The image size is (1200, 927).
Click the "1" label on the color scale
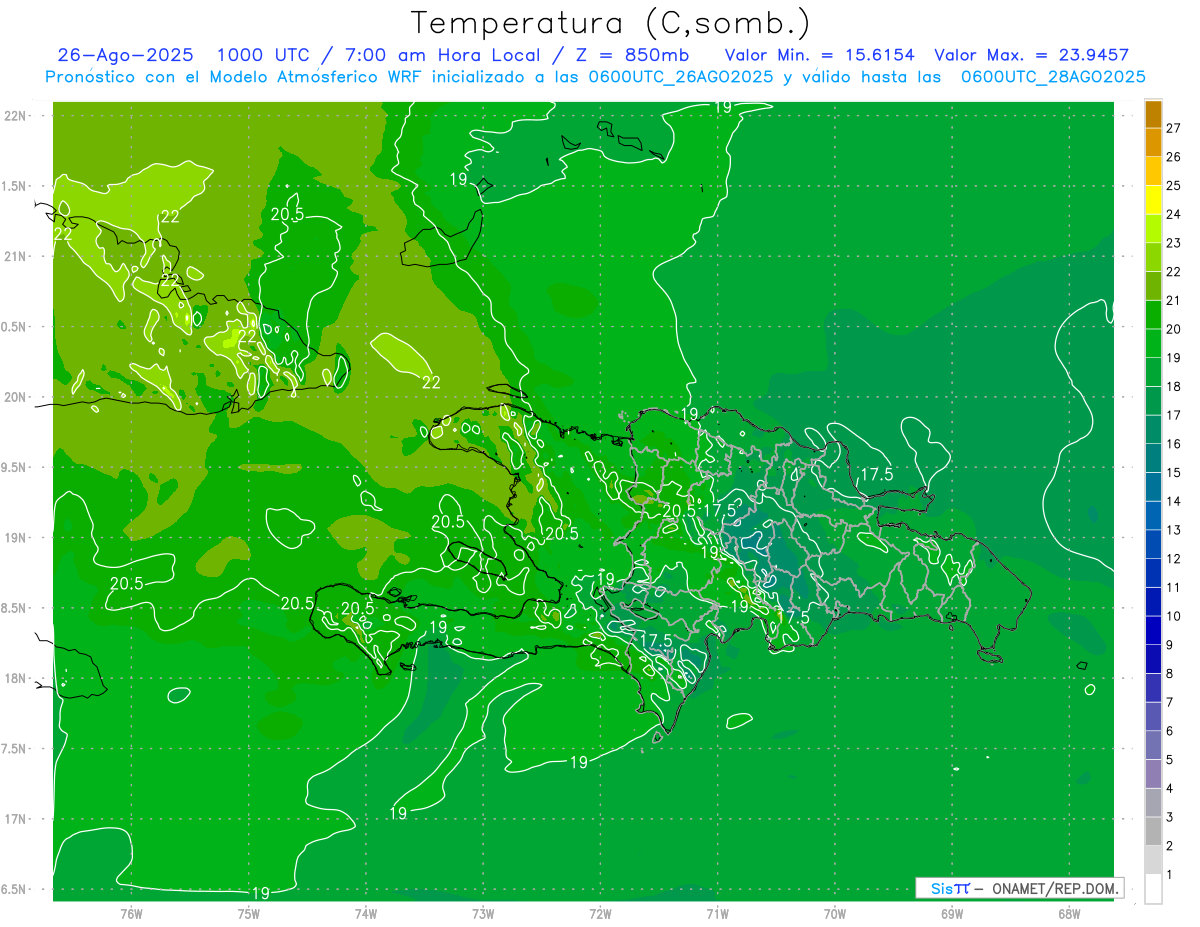(x=1170, y=875)
